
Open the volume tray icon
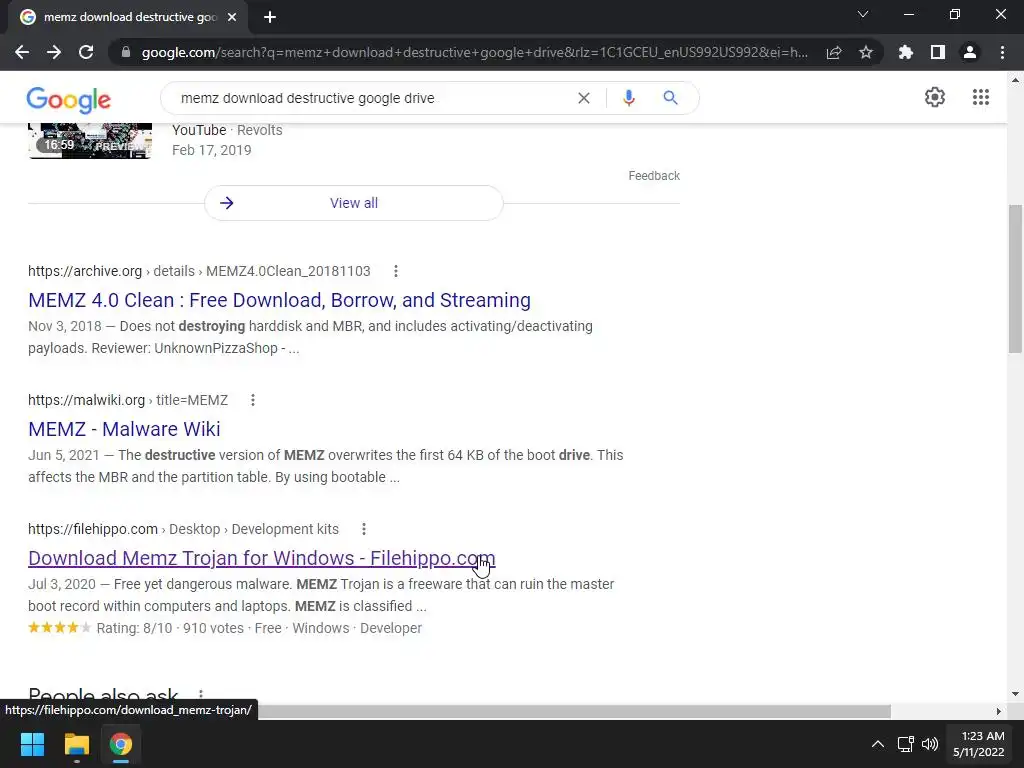pos(930,744)
